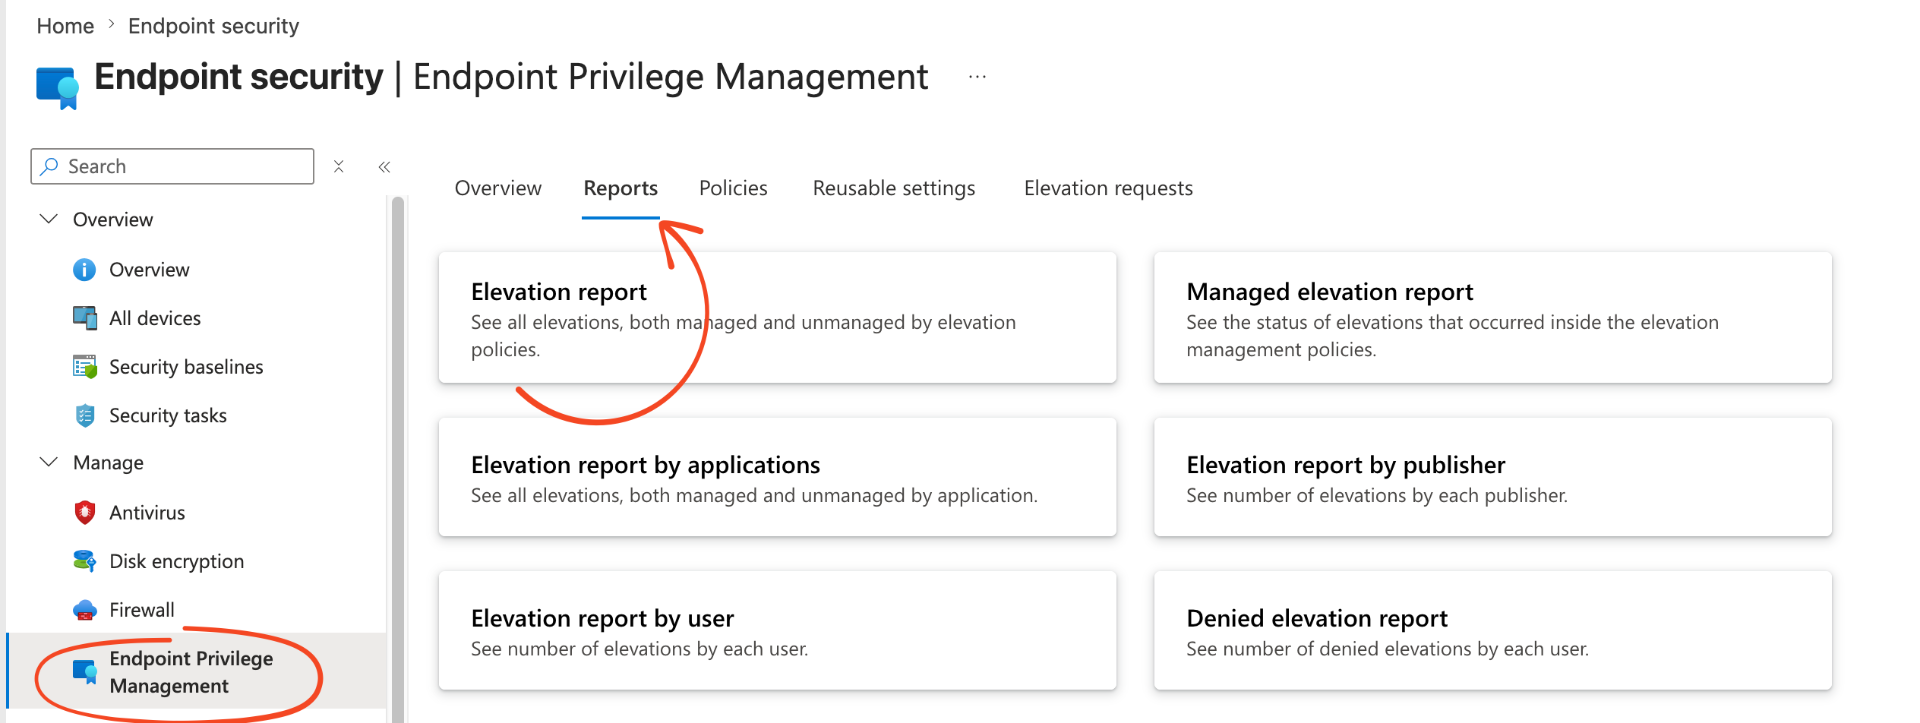This screenshot has height=723, width=1920.
Task: Open the Elevation report card
Action: [777, 317]
